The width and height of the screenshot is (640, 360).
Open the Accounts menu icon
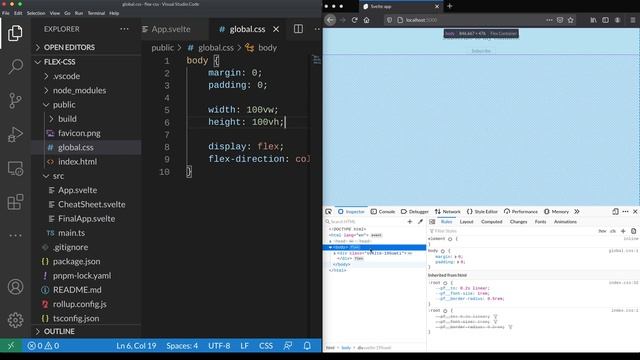coord(15,287)
